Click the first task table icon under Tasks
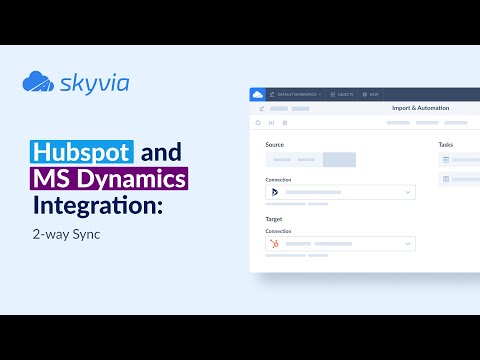Viewport: 480px width, 360px height. 446,160
